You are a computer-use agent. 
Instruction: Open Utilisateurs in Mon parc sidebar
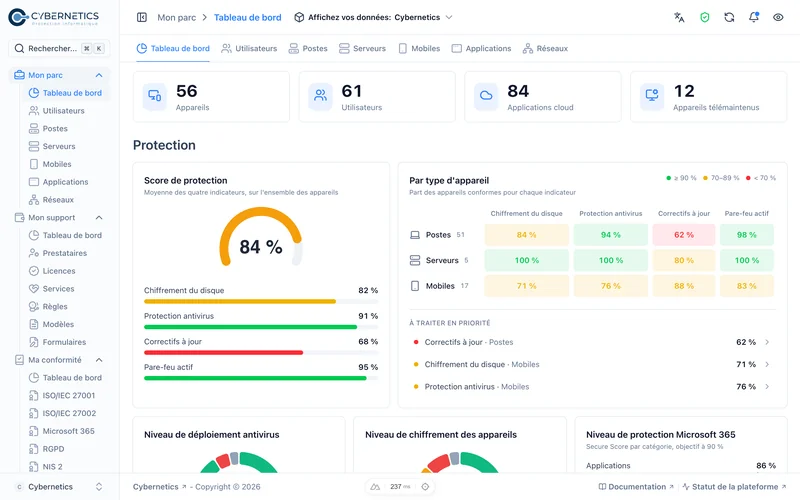click(63, 111)
